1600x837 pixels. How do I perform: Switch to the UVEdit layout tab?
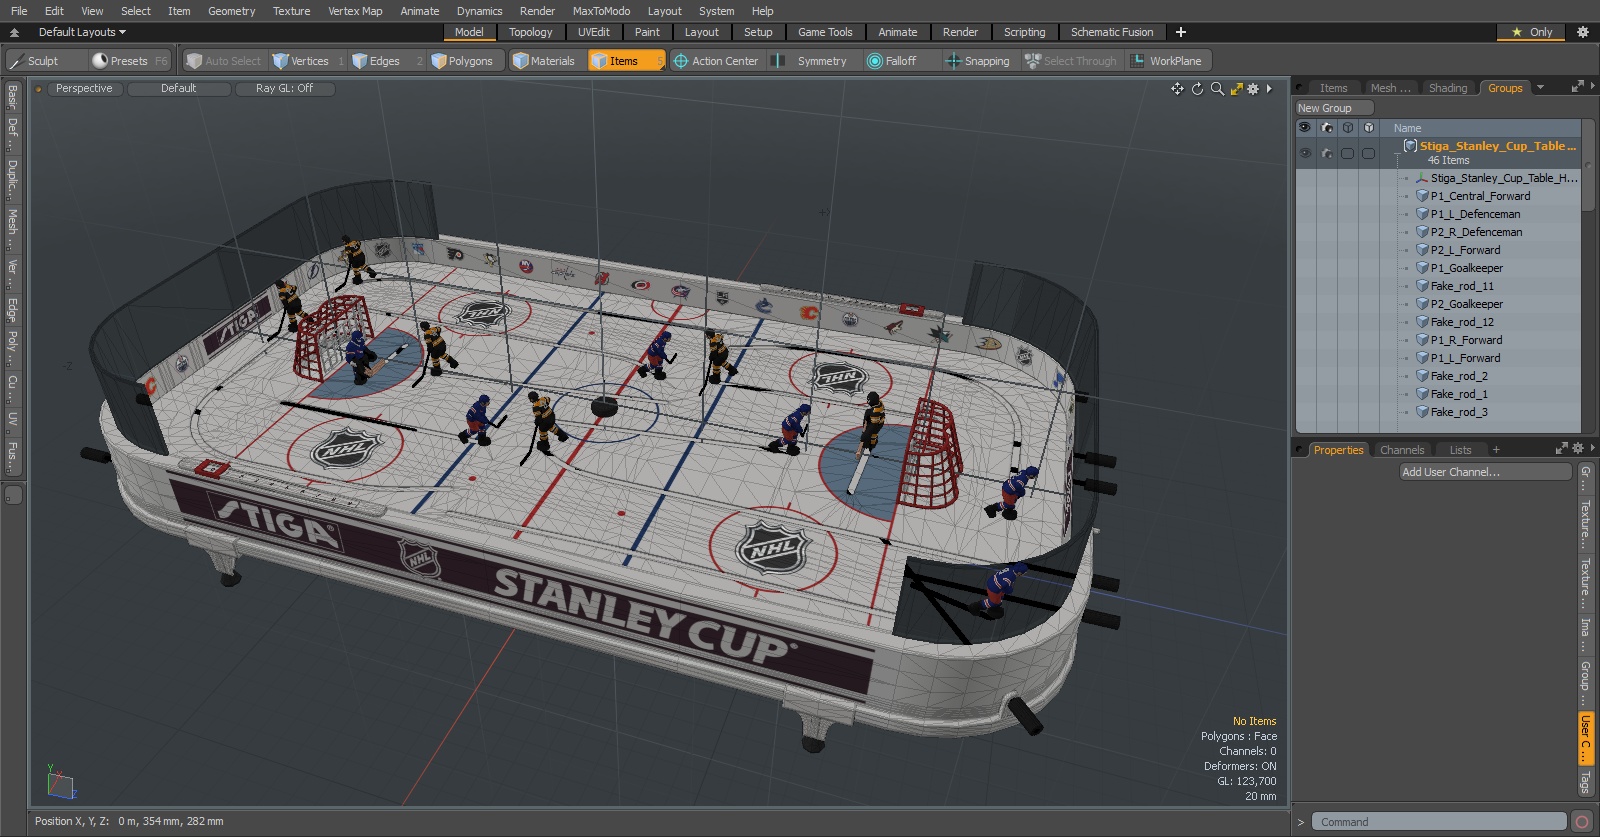point(593,32)
